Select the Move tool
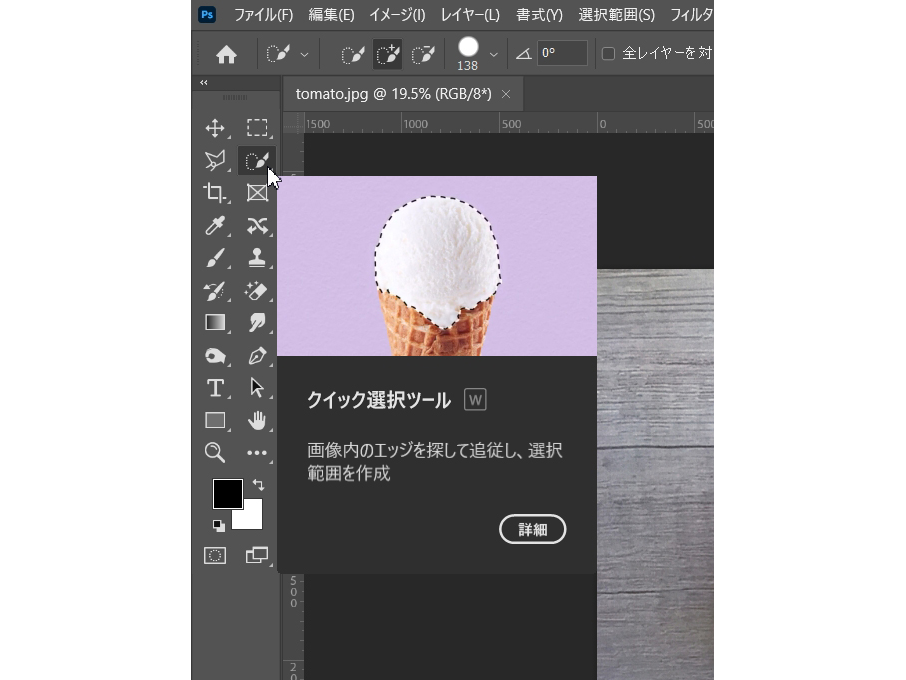The height and width of the screenshot is (680, 906). click(214, 128)
